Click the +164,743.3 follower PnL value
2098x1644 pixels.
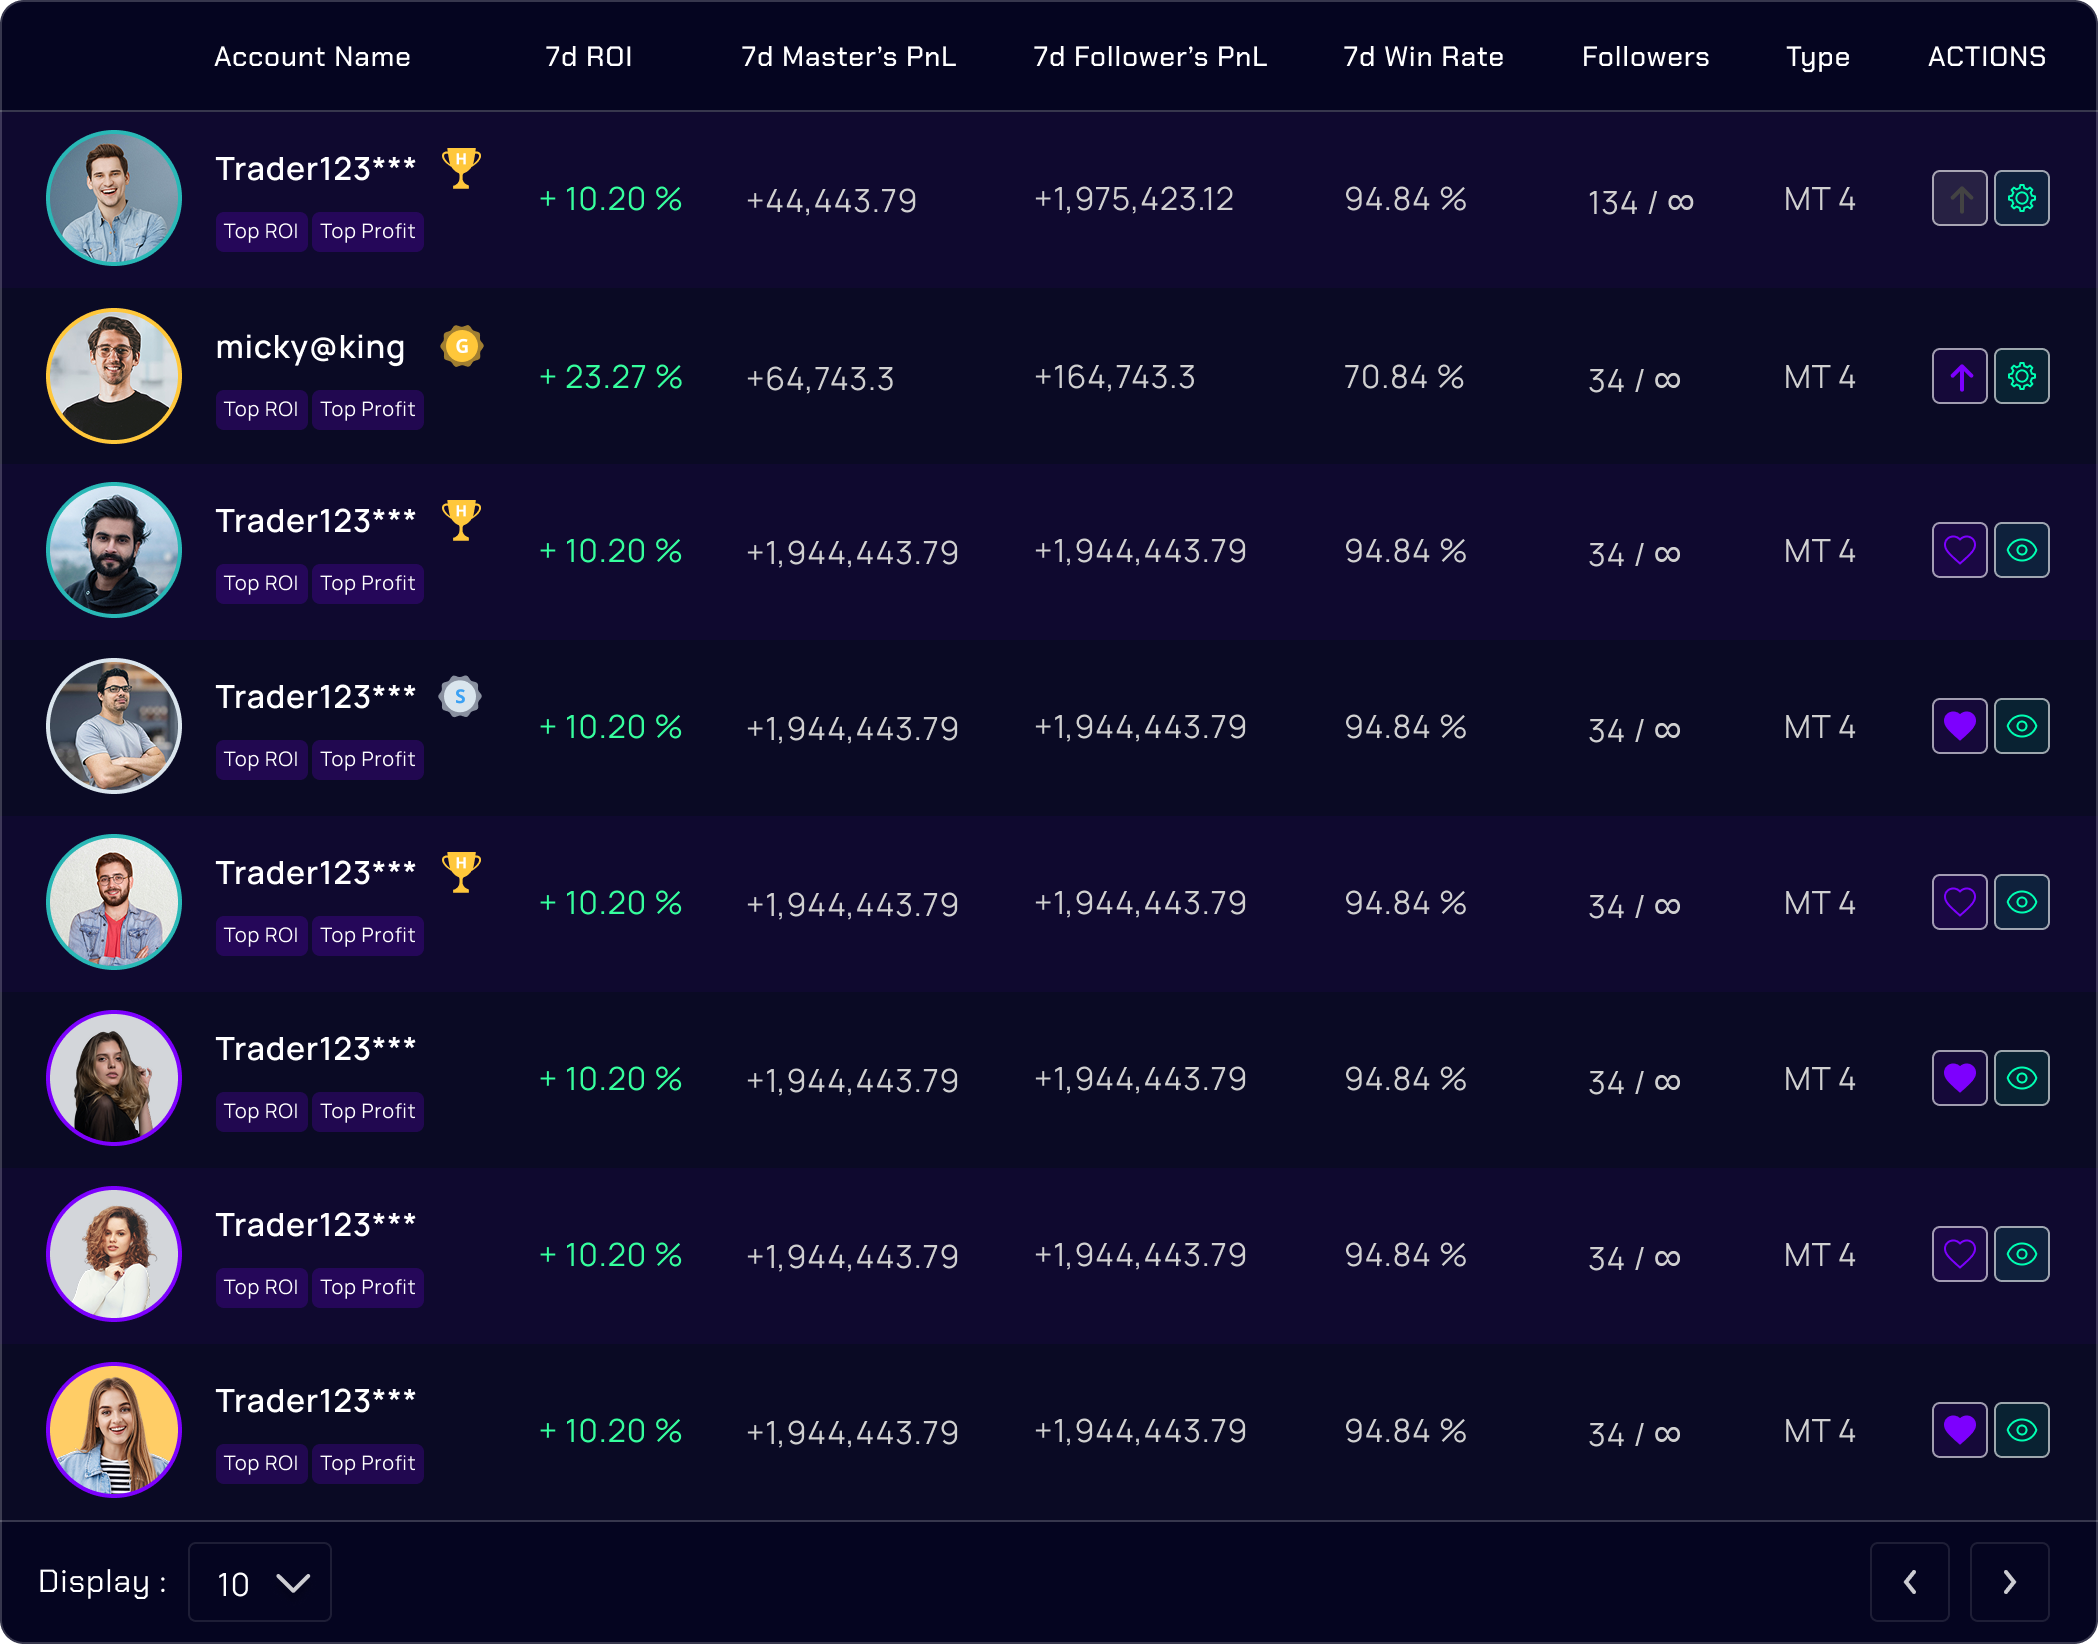(1114, 377)
